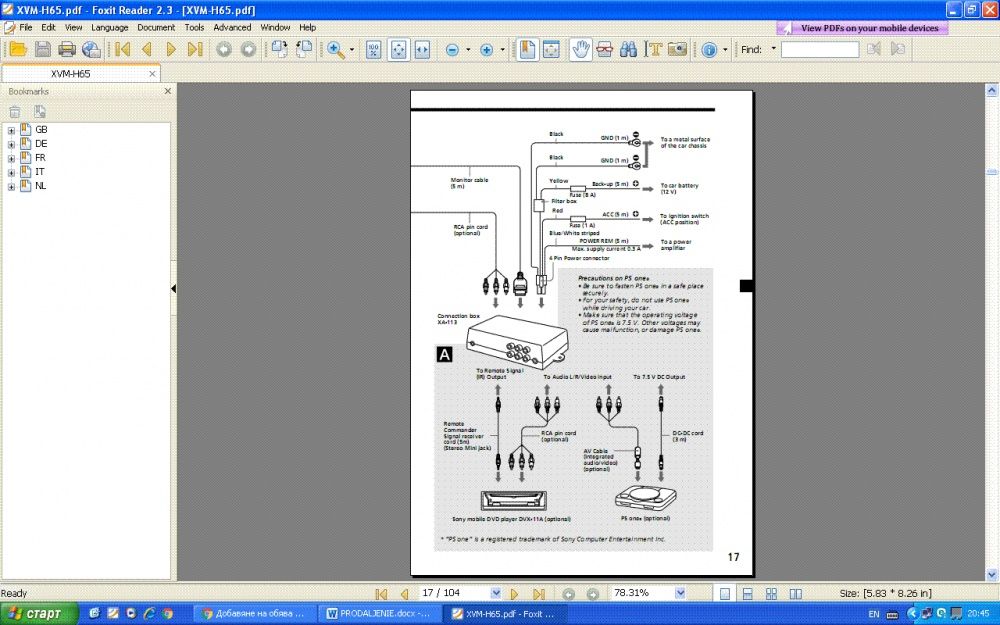Rotate page clockwise icon
Viewport: 1000px width, 625px height.
(x=279, y=49)
